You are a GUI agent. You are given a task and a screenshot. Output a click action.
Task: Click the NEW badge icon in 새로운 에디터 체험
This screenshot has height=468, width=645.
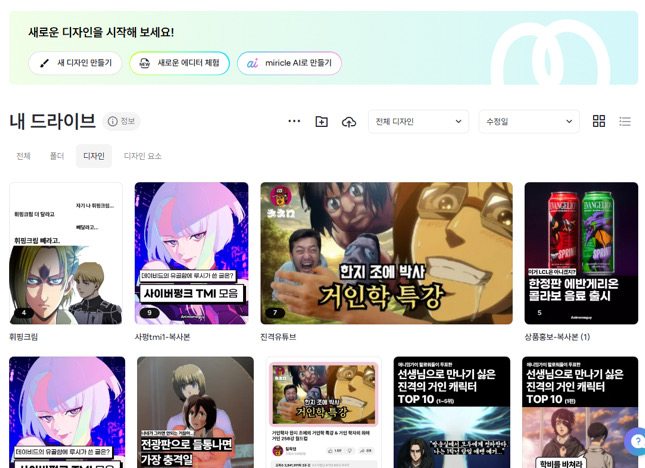tap(144, 63)
